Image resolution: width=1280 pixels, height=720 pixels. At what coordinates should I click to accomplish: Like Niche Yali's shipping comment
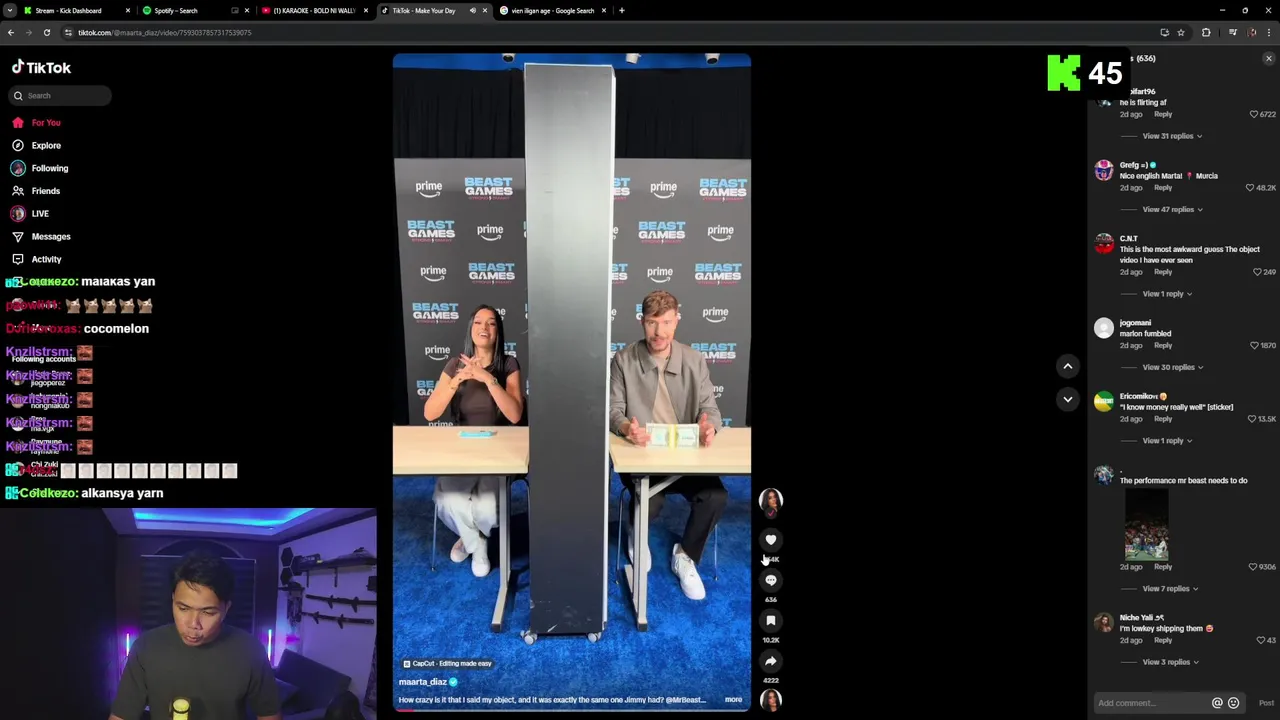click(1260, 640)
